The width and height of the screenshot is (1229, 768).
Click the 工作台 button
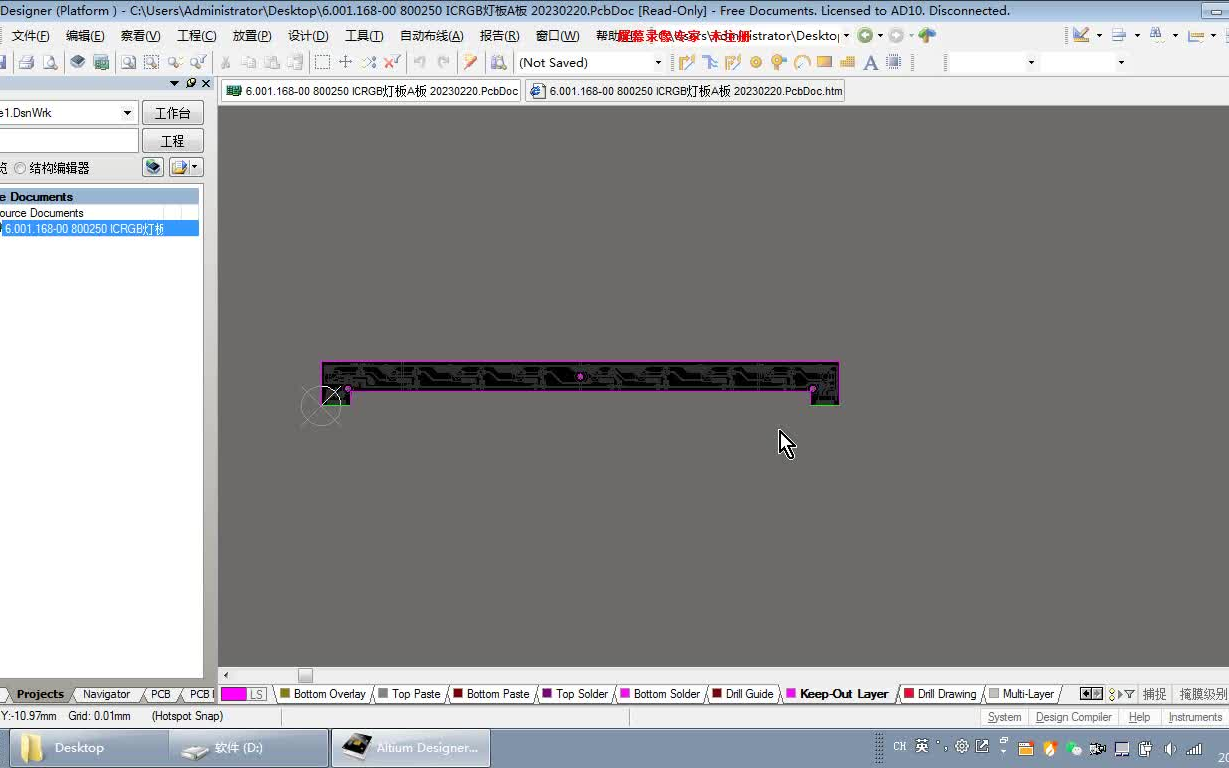[173, 112]
